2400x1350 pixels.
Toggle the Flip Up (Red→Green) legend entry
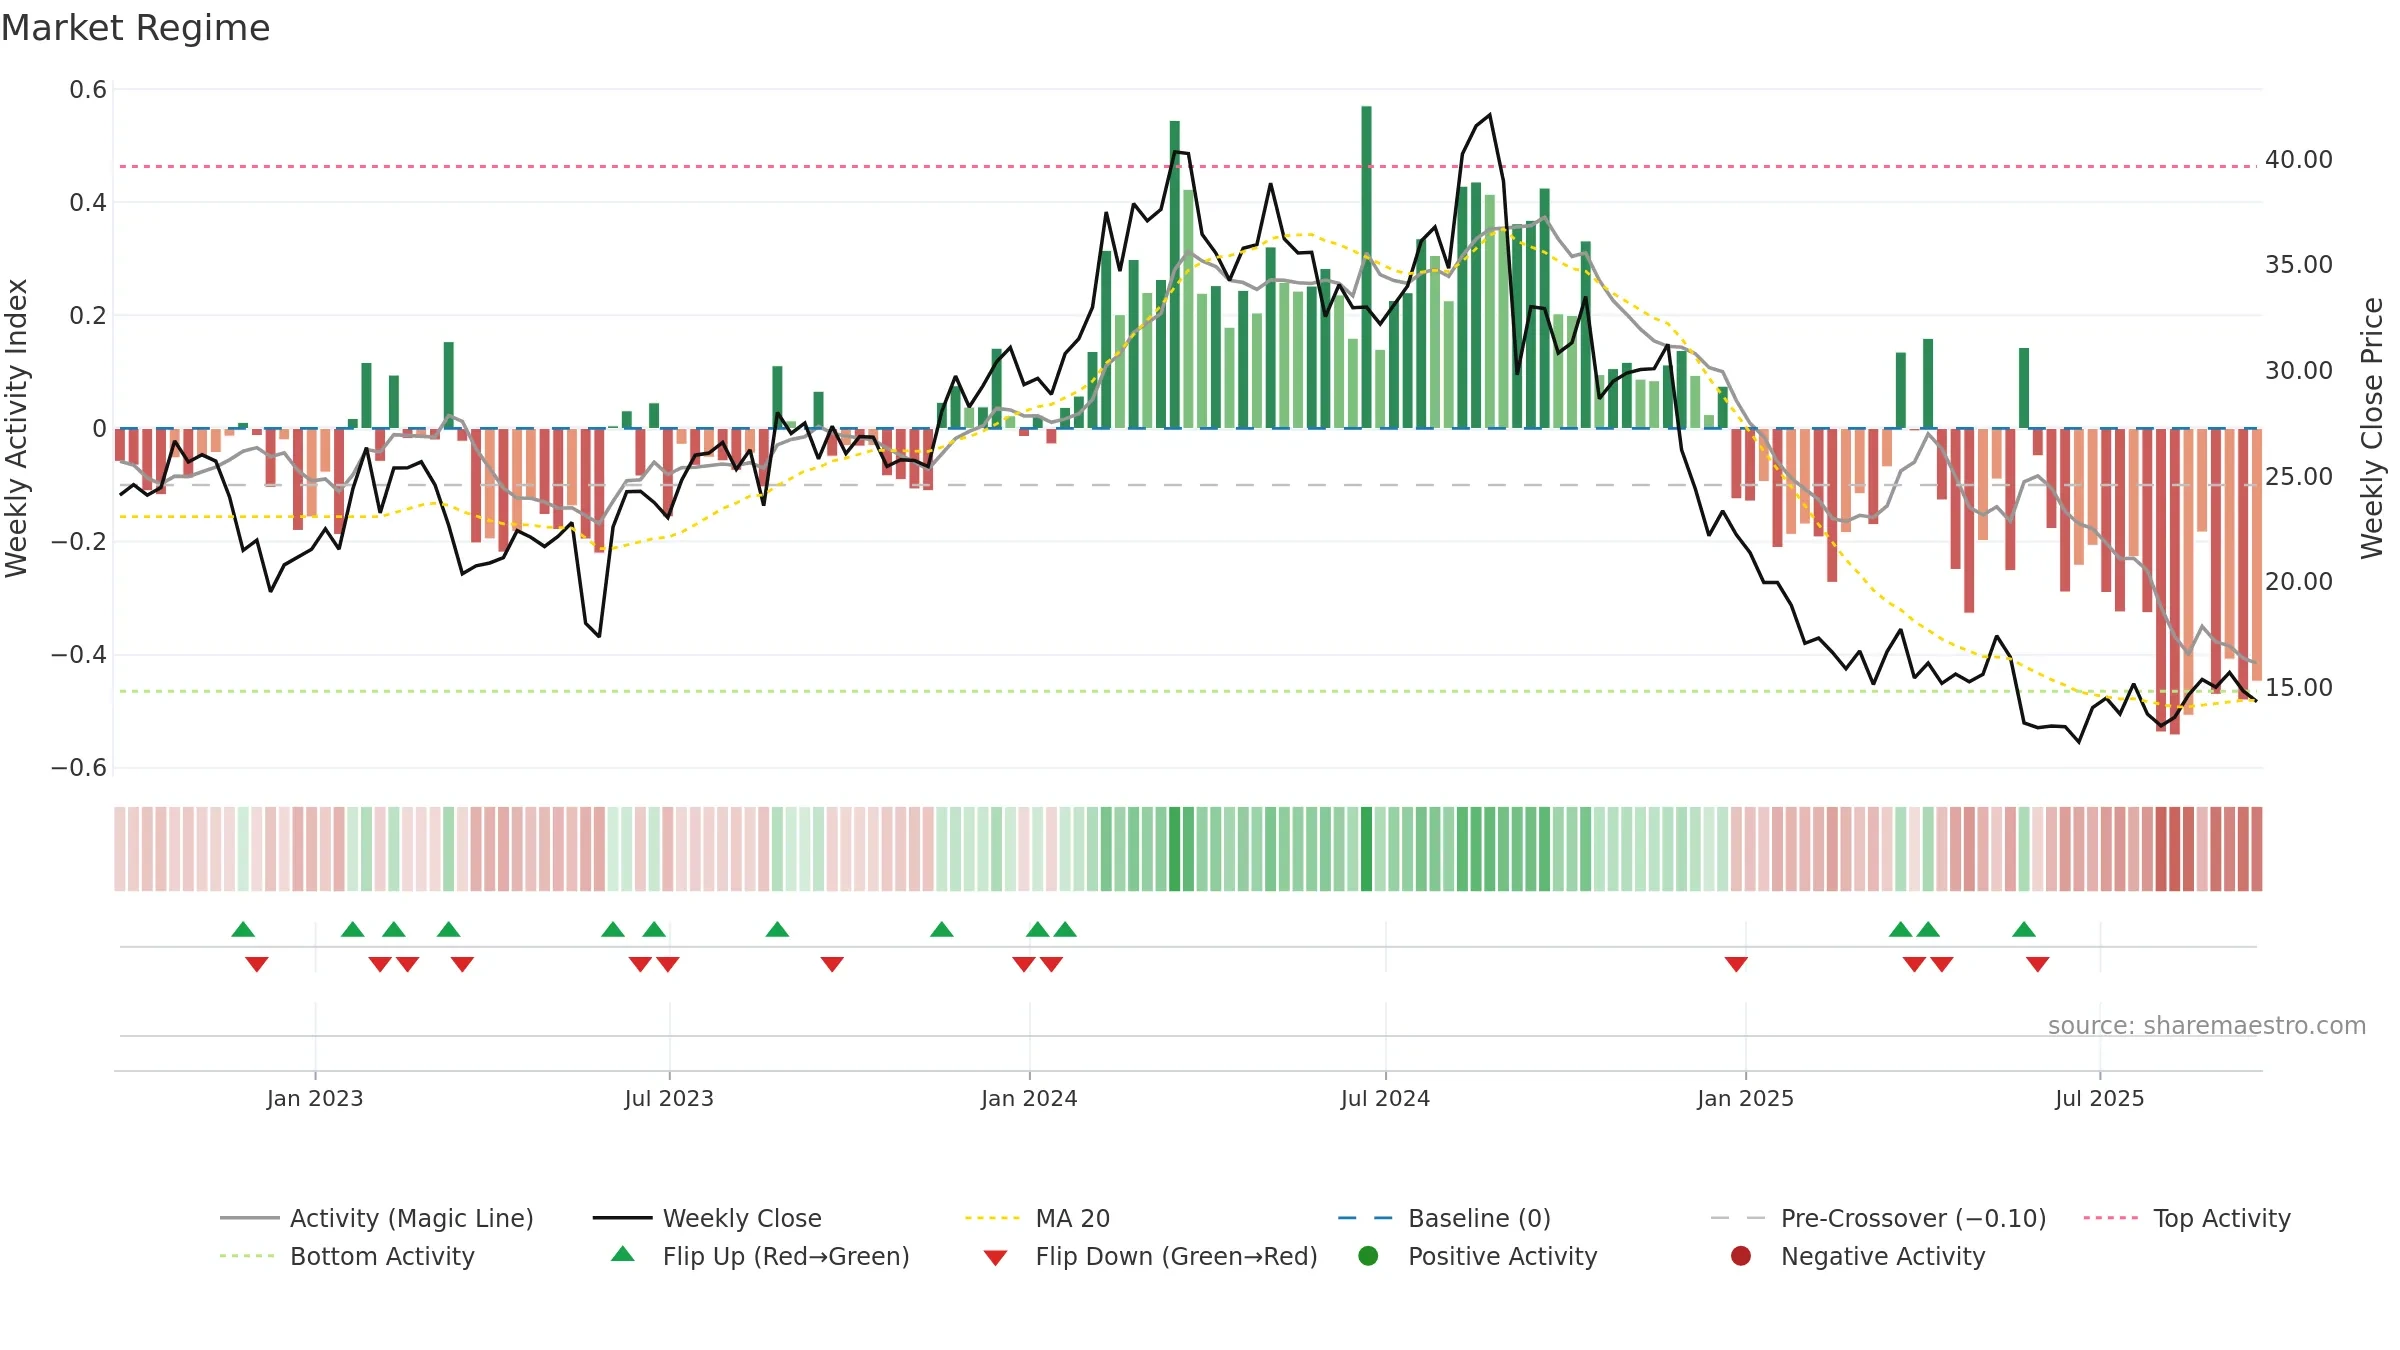tap(760, 1256)
